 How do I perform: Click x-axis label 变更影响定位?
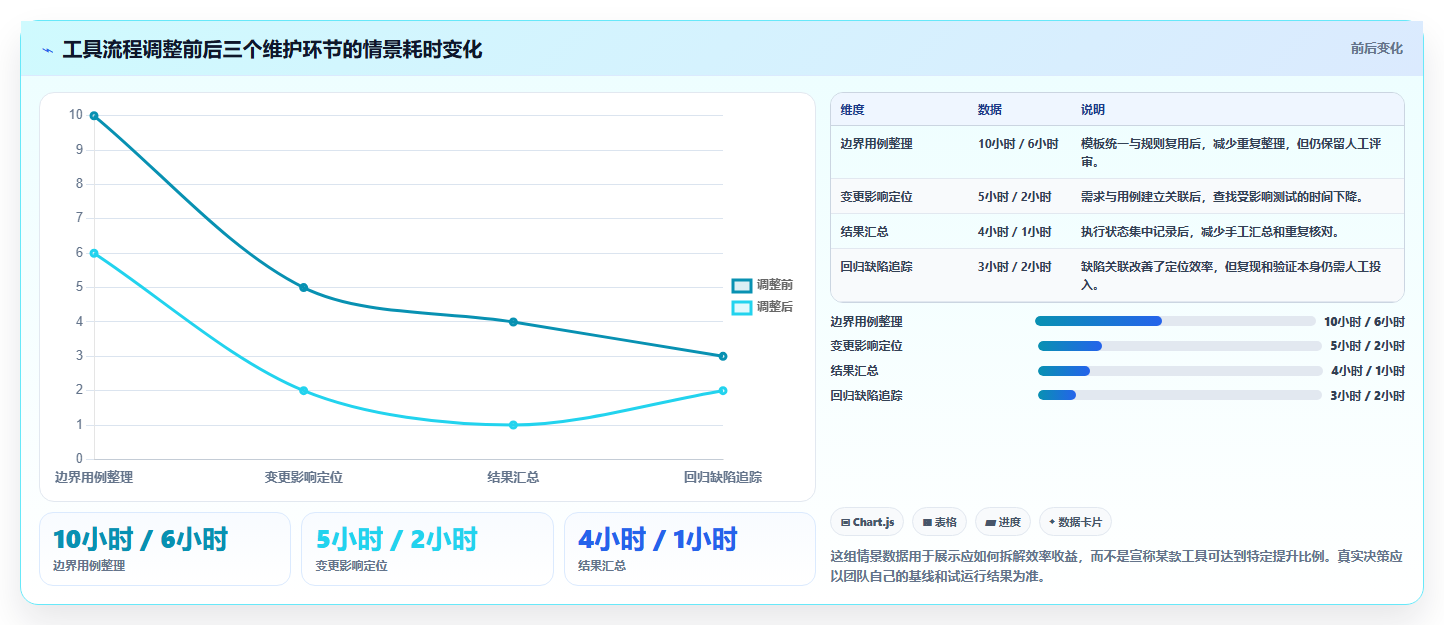(303, 478)
